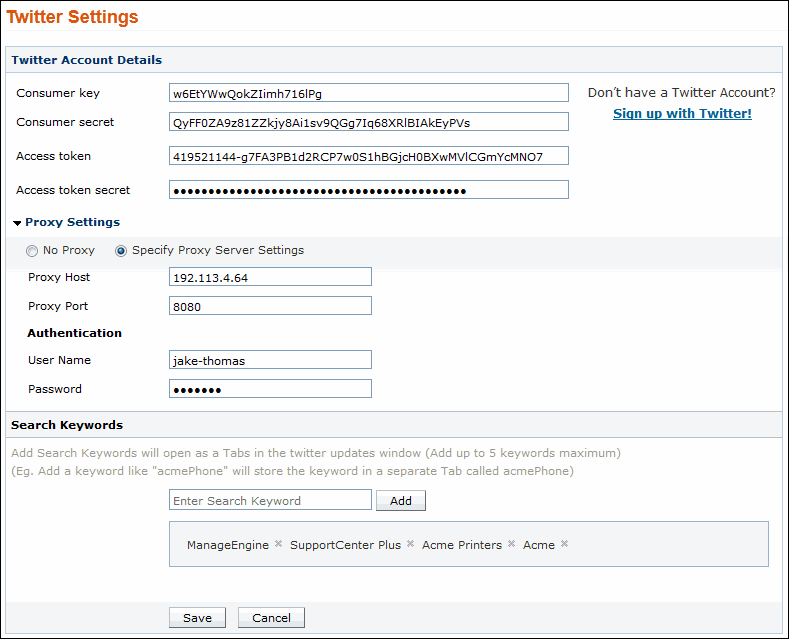Focus the proxy User Name field
The image size is (789, 639).
270,360
